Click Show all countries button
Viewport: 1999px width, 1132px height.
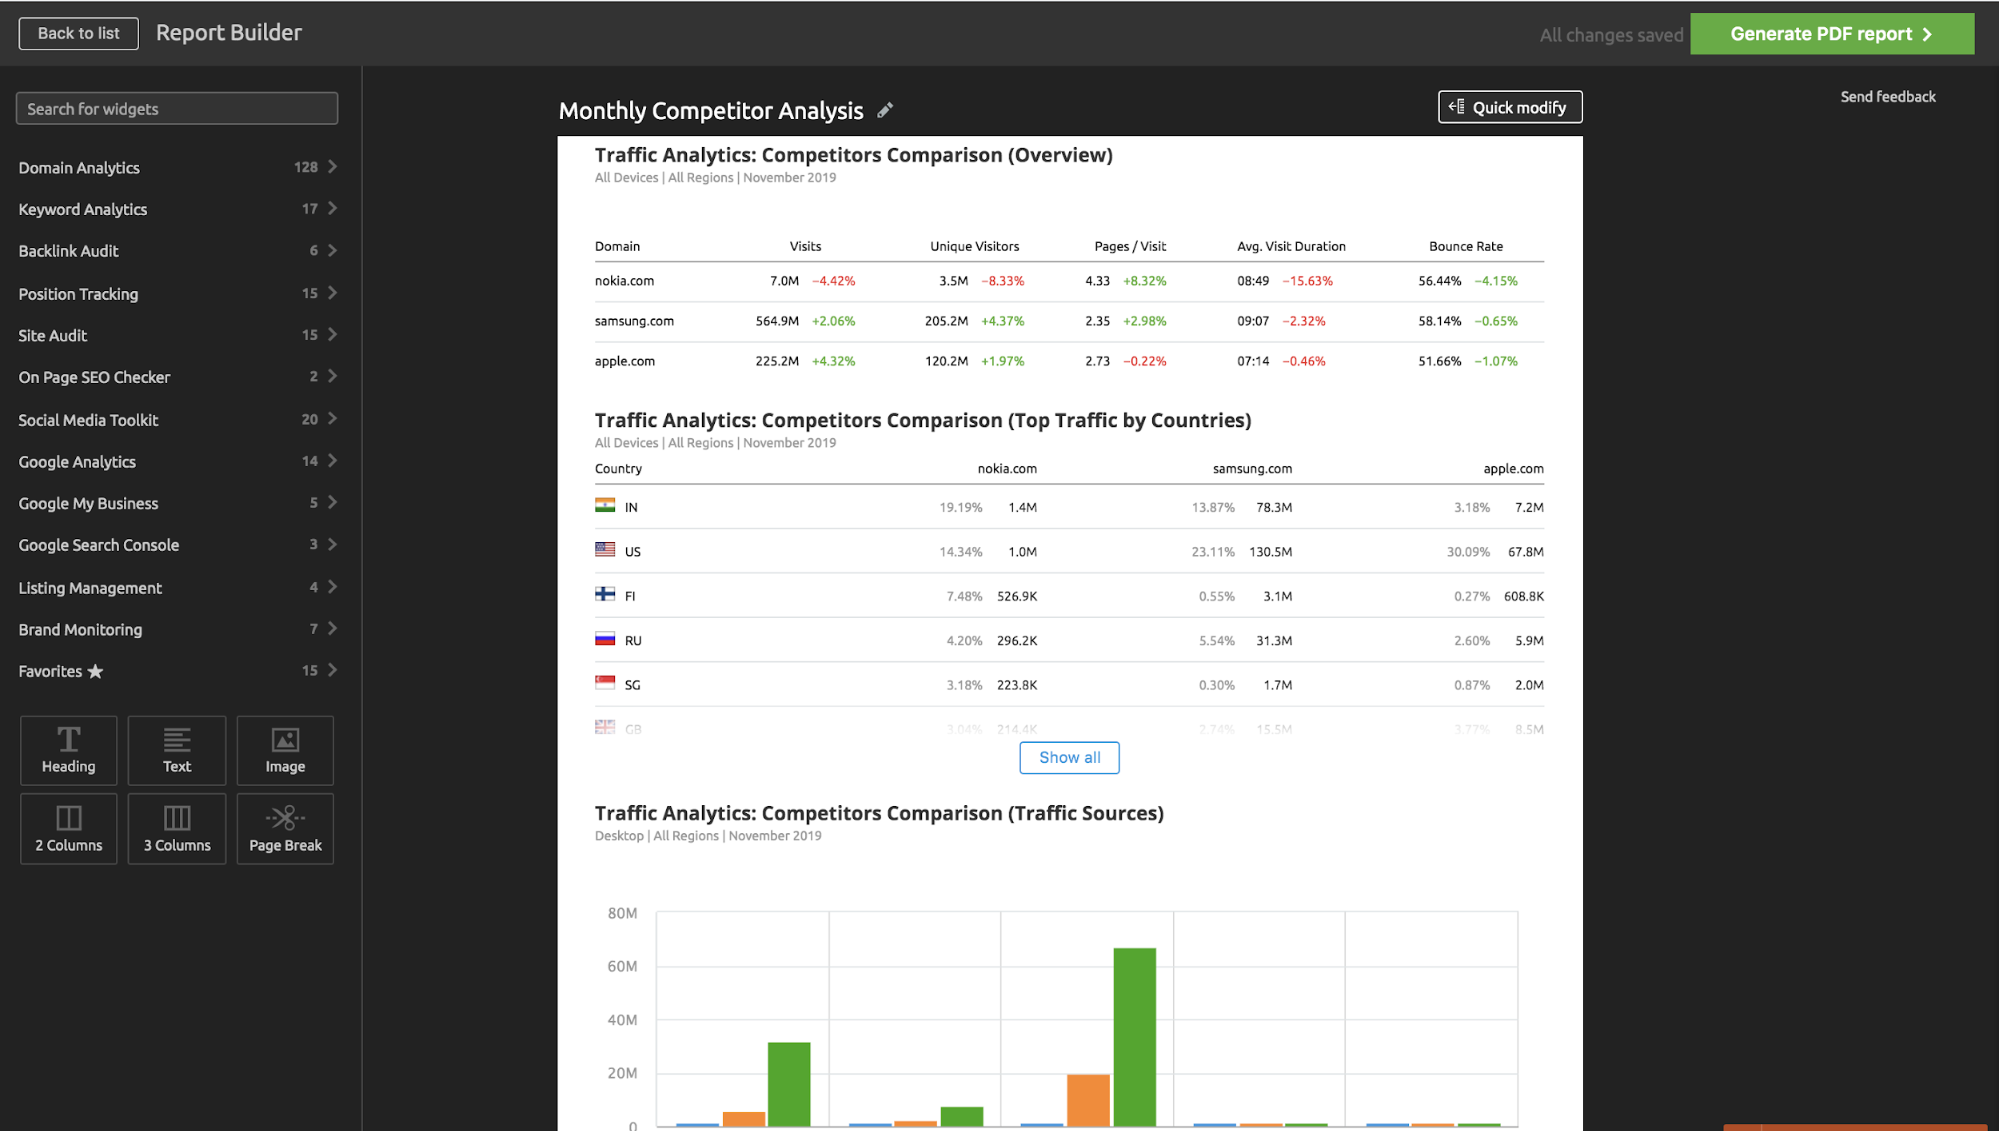[x=1070, y=756]
